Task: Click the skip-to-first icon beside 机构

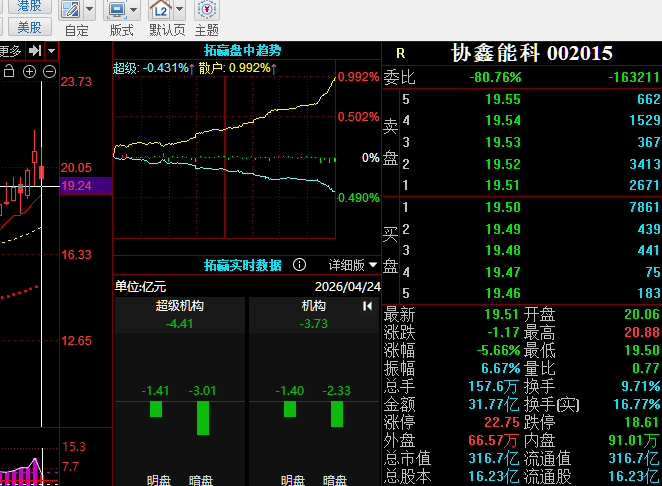Action: pyautogui.click(x=367, y=306)
